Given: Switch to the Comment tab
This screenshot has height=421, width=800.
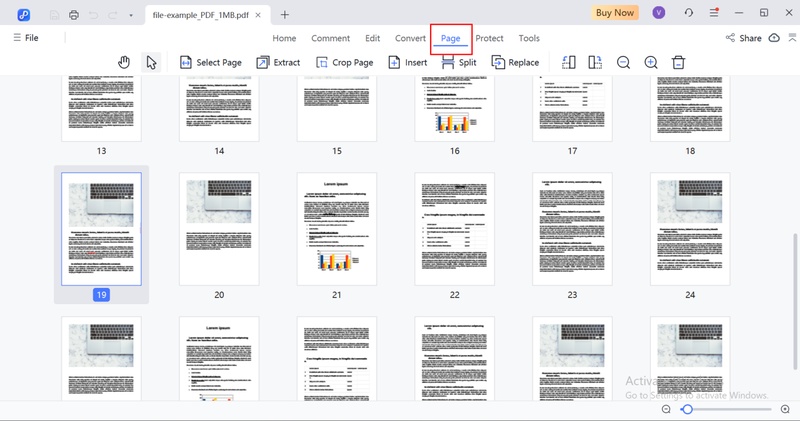Looking at the screenshot, I should 331,38.
